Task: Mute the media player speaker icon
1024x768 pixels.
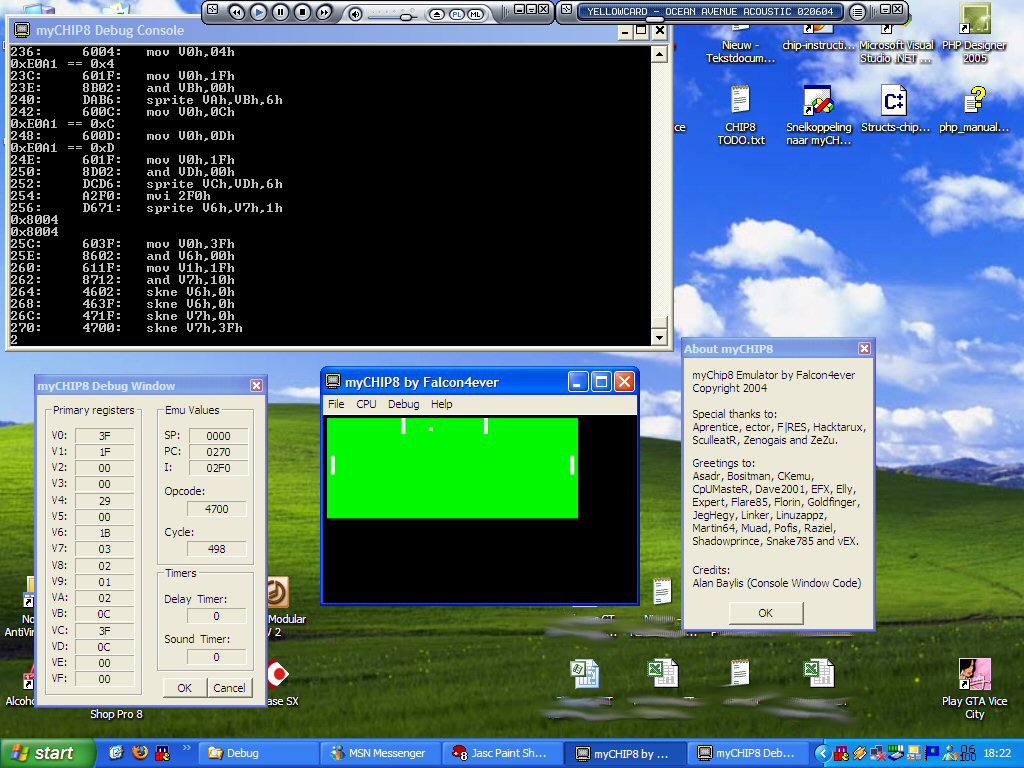Action: tap(355, 13)
